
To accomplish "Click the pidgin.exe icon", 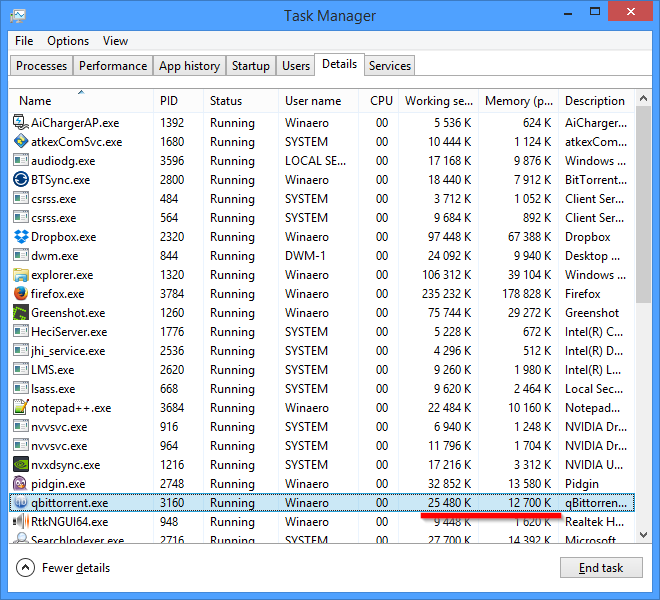I will tap(21, 483).
